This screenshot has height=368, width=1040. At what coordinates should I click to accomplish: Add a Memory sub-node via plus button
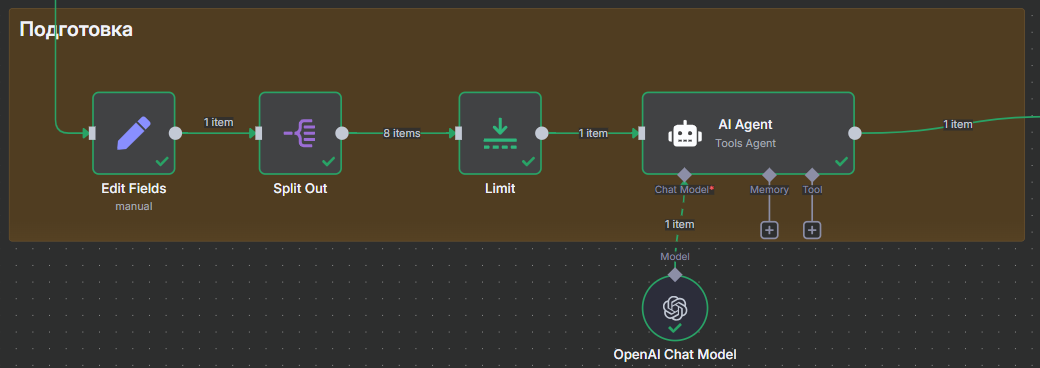click(769, 230)
